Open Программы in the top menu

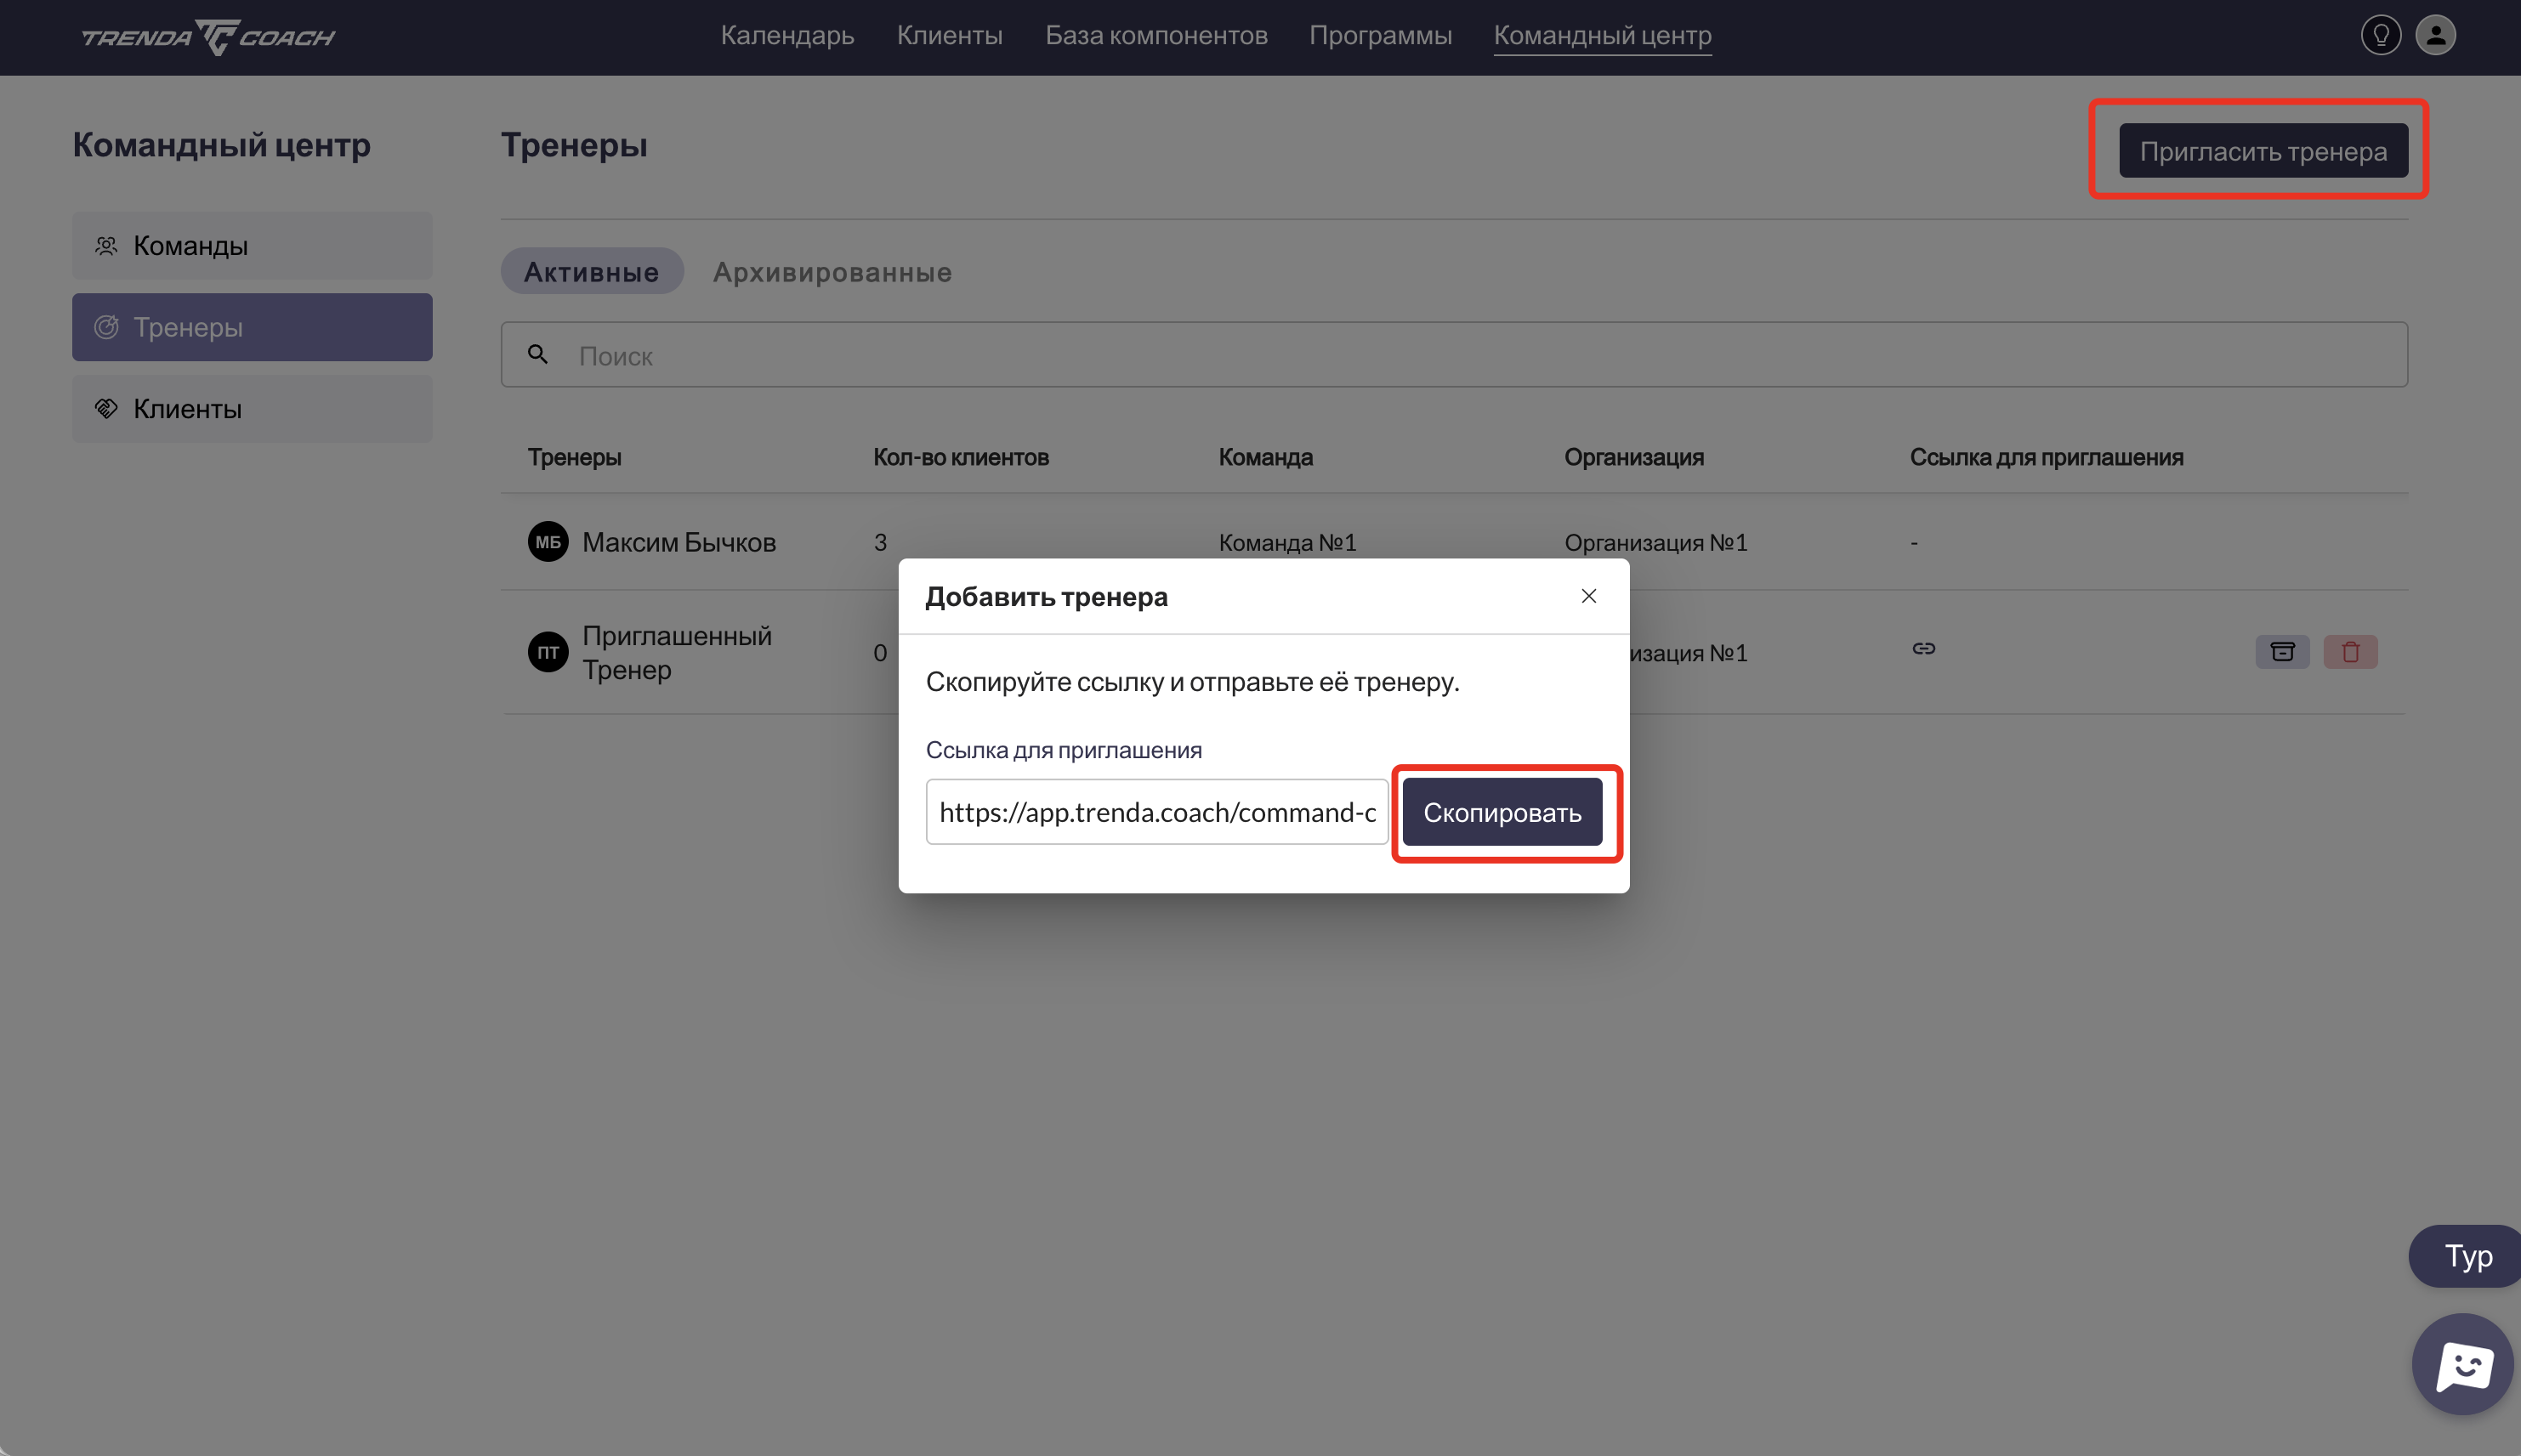tap(1380, 35)
